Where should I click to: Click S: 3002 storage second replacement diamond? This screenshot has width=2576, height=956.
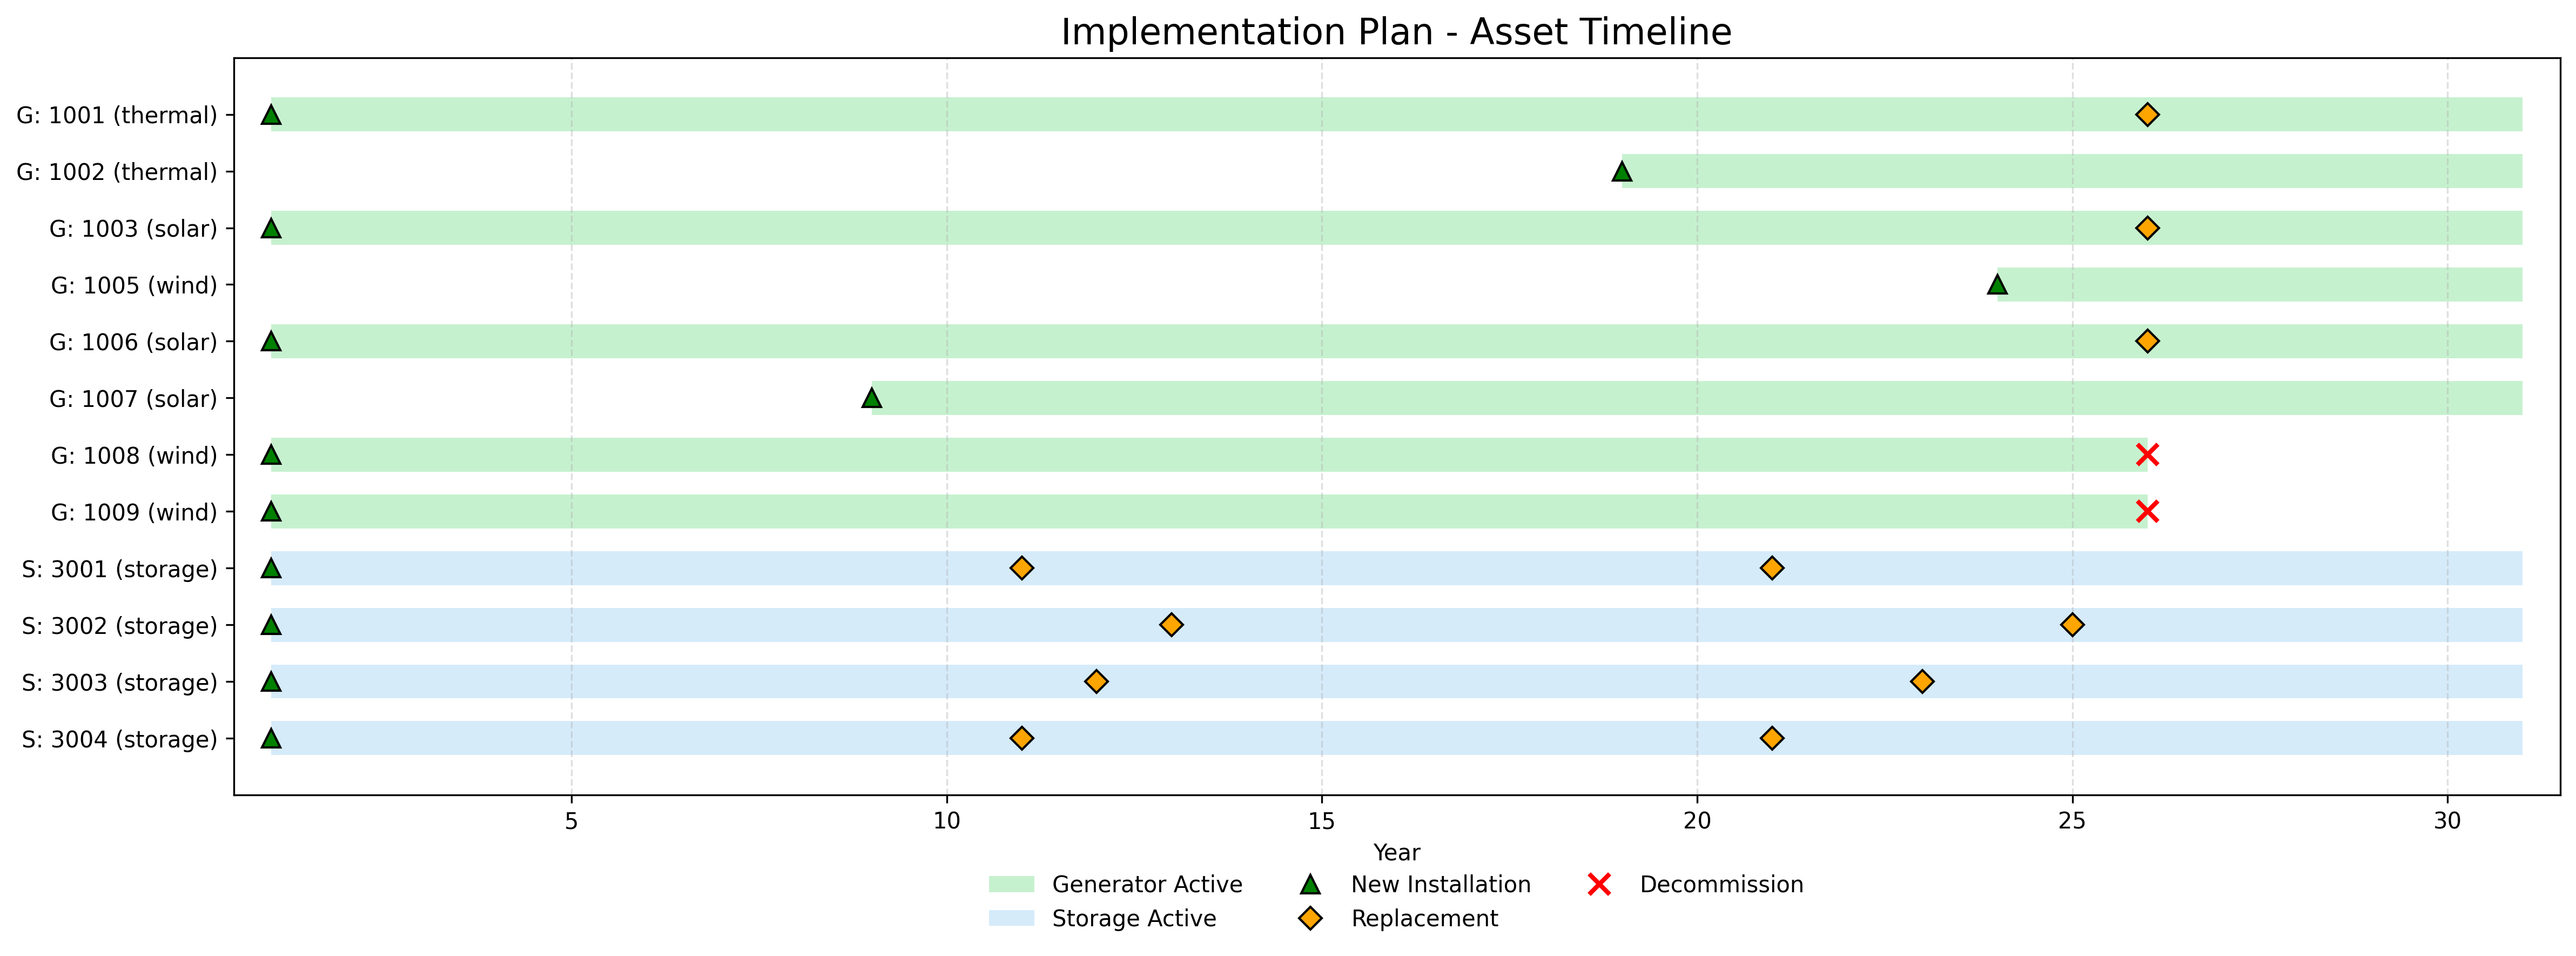pyautogui.click(x=2072, y=625)
